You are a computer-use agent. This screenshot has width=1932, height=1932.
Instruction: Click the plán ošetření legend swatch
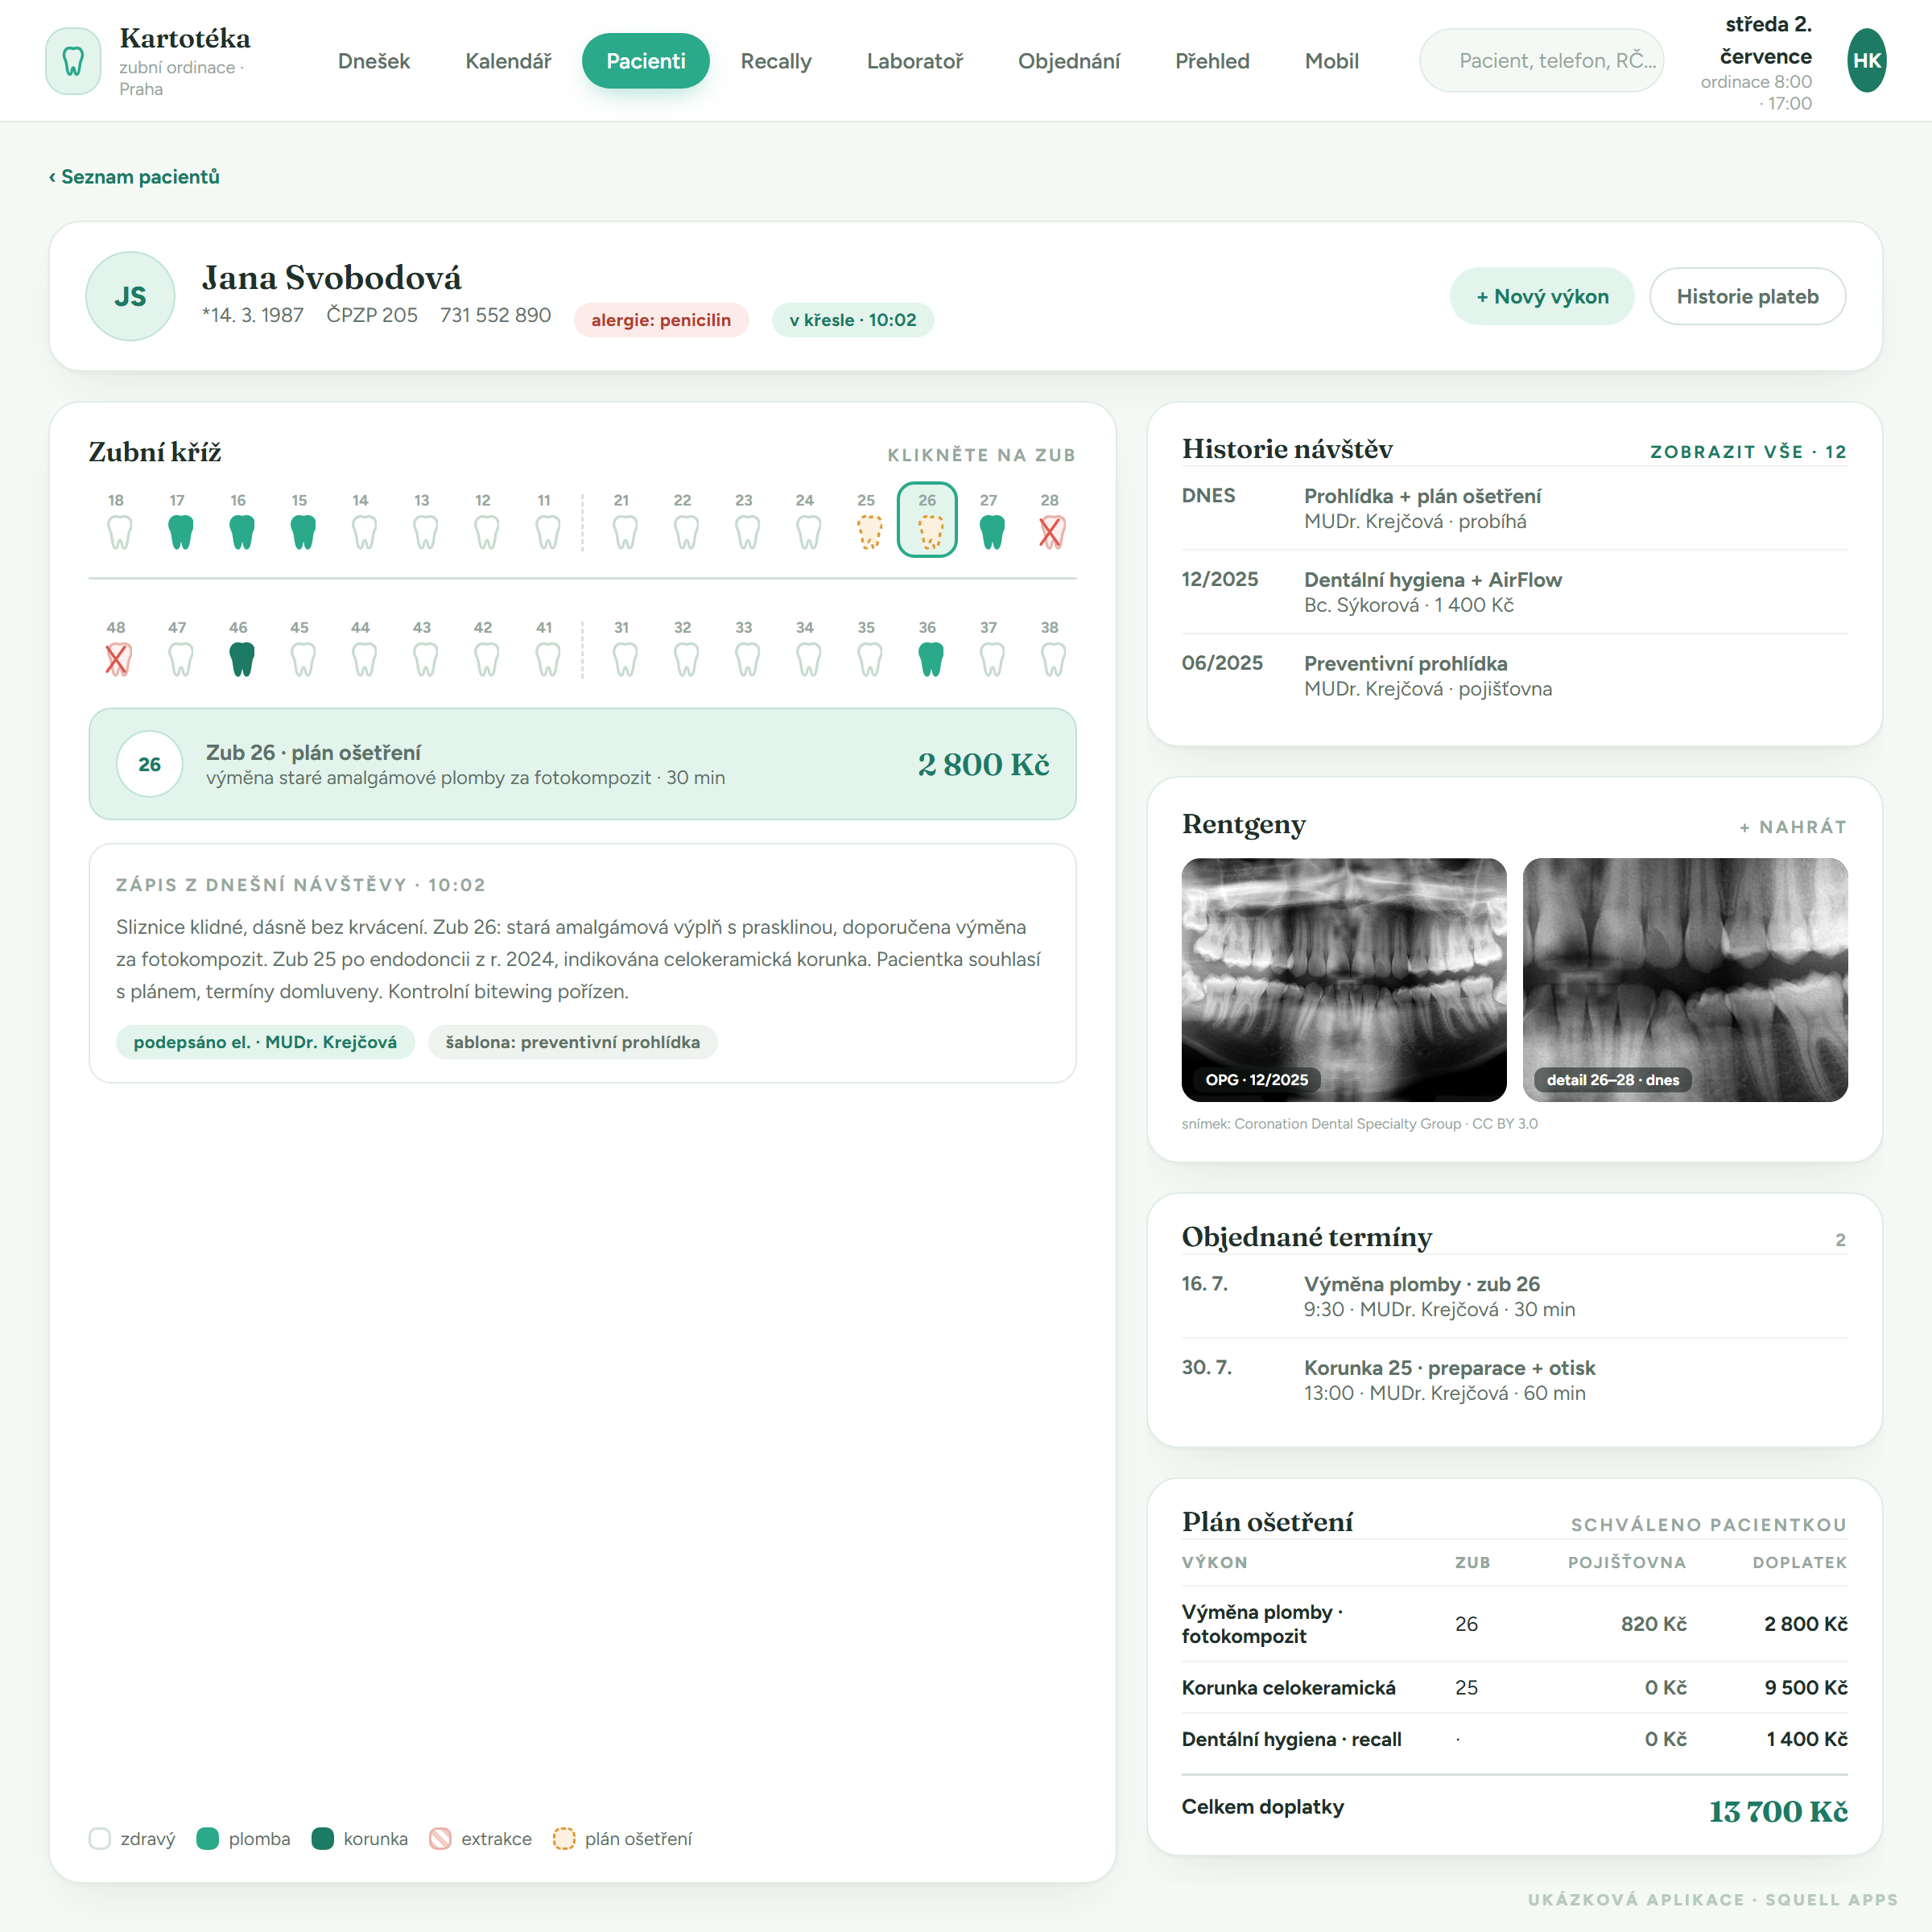[x=564, y=1838]
